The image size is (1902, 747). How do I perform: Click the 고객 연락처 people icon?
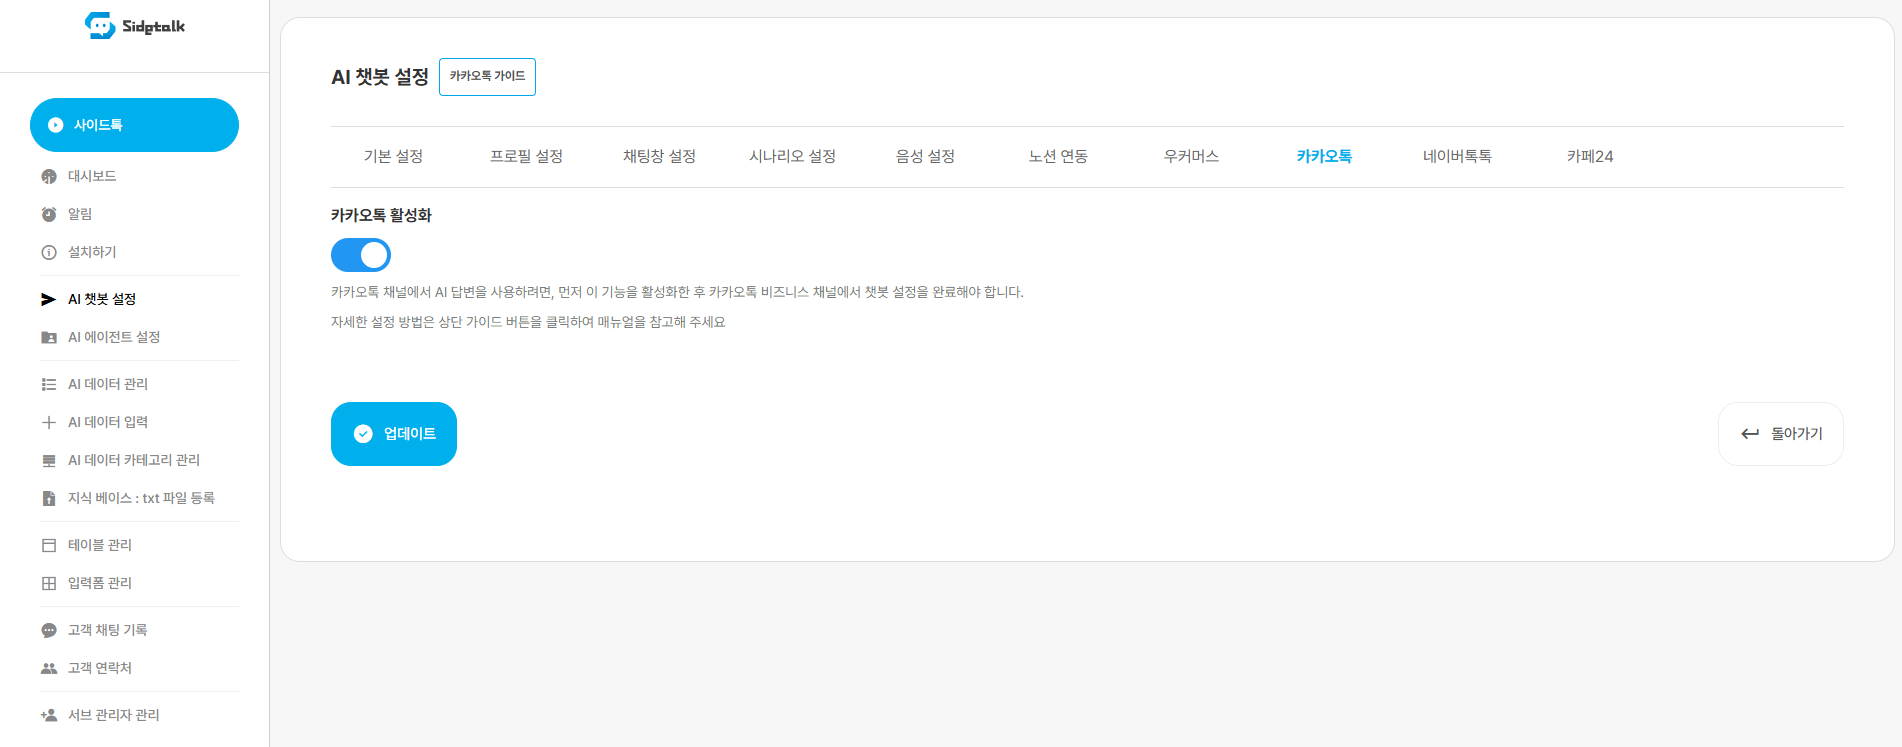(49, 668)
